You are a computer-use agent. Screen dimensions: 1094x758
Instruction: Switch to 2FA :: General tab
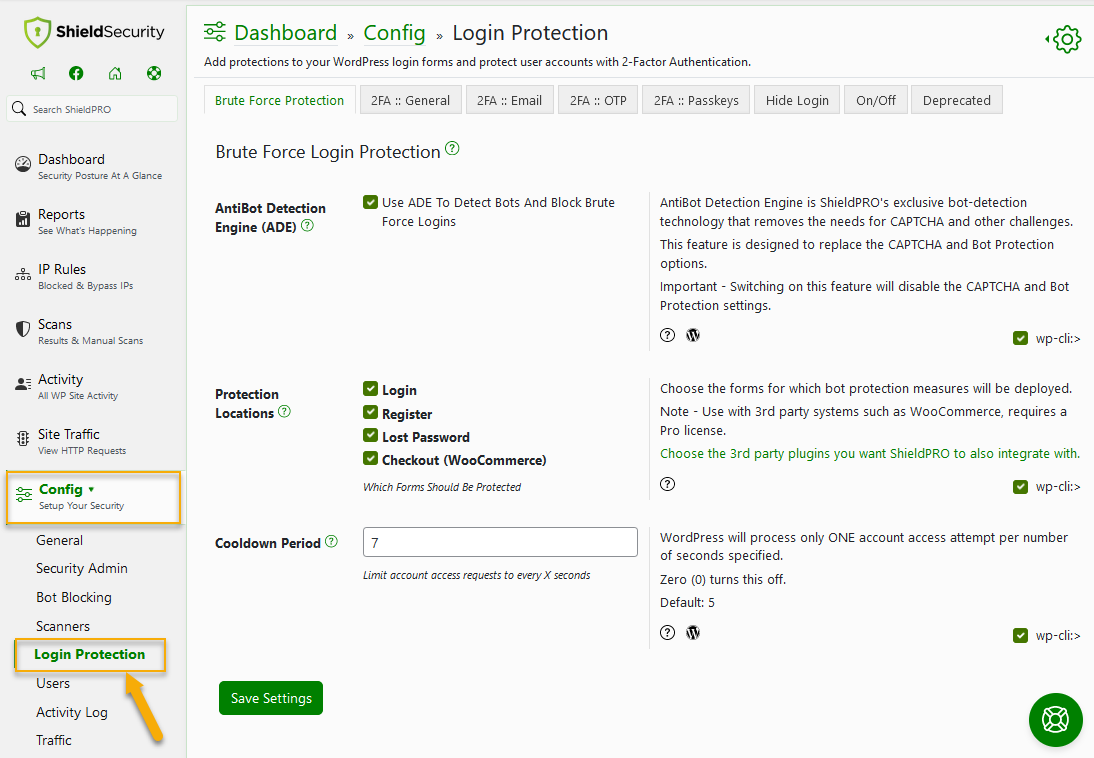[410, 101]
